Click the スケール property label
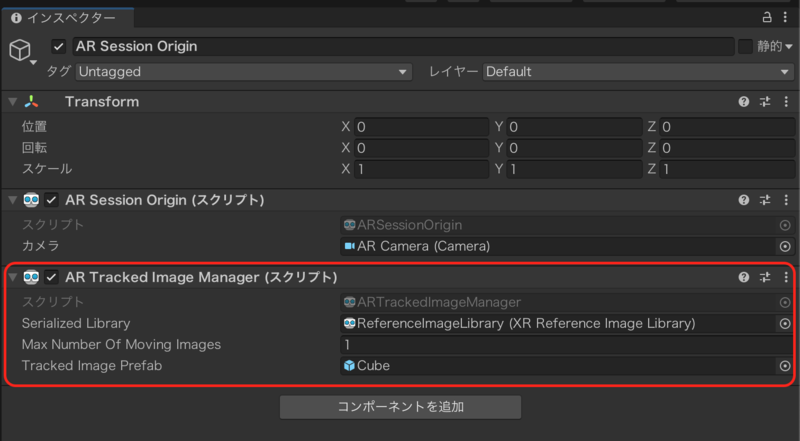 pyautogui.click(x=46, y=169)
